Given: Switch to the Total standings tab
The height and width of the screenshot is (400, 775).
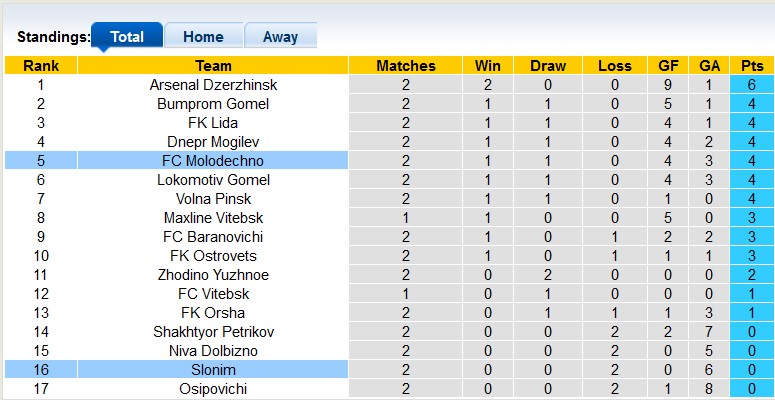Looking at the screenshot, I should (127, 37).
